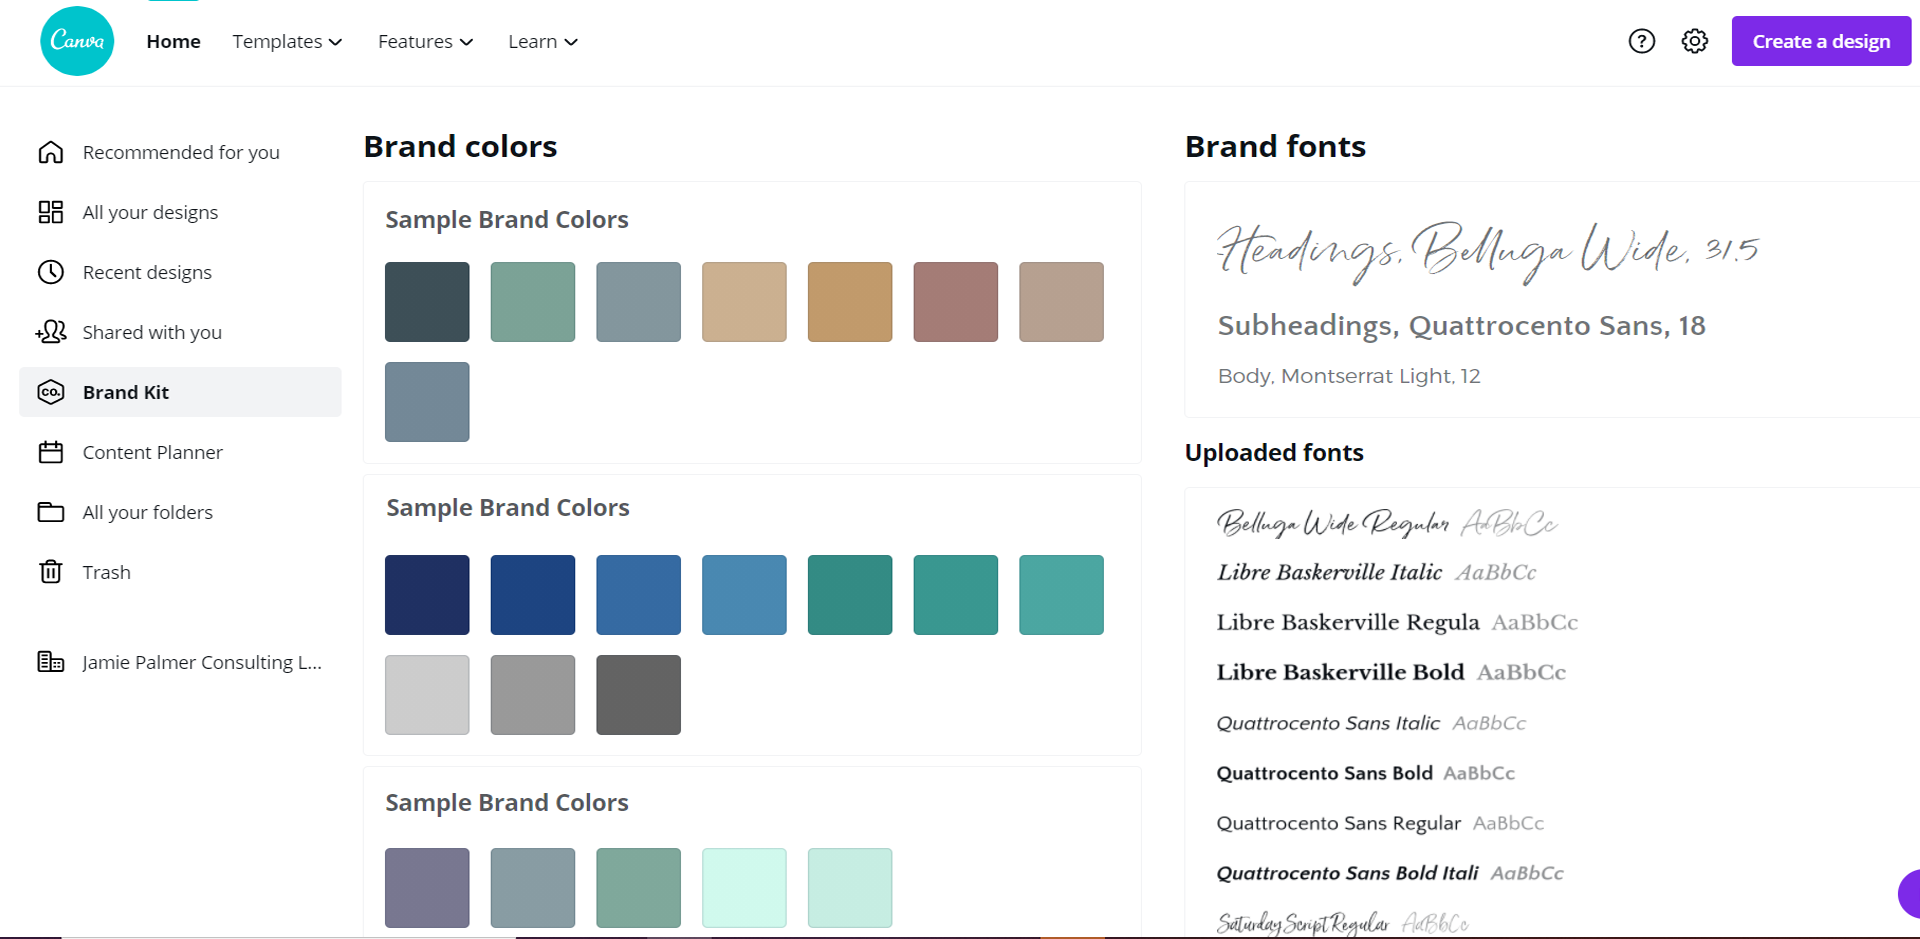This screenshot has width=1920, height=939.
Task: Open Recommended for you
Action: [180, 152]
